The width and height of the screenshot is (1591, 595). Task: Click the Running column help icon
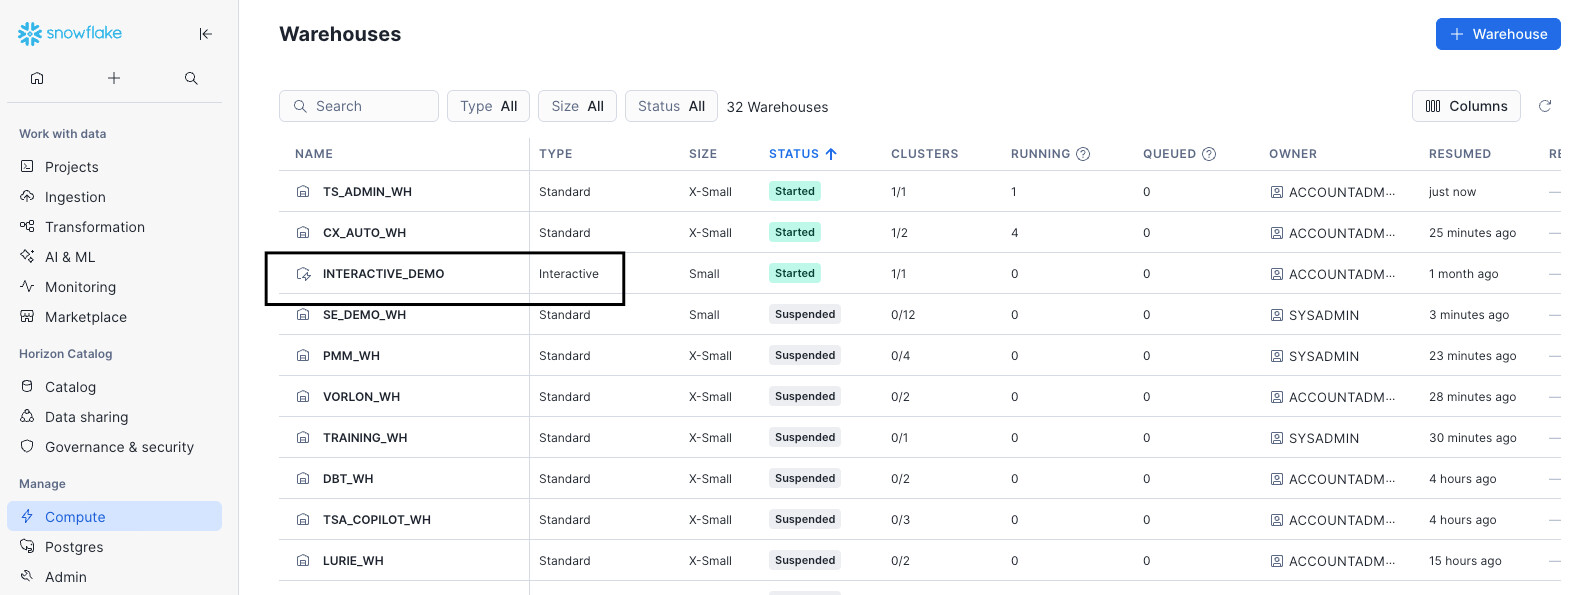(x=1083, y=154)
